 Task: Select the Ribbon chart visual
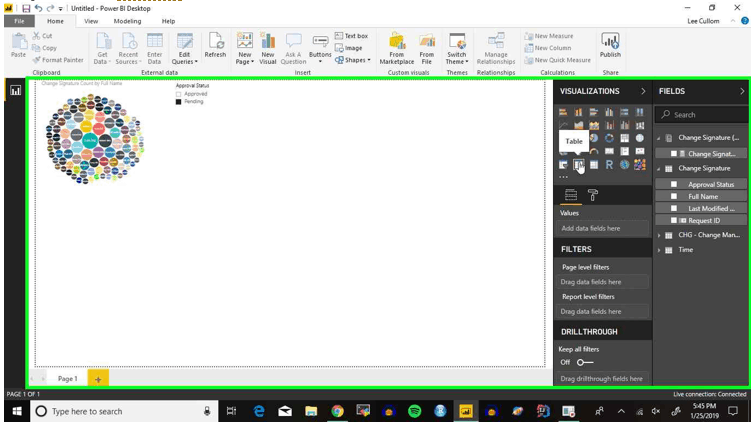pos(640,125)
